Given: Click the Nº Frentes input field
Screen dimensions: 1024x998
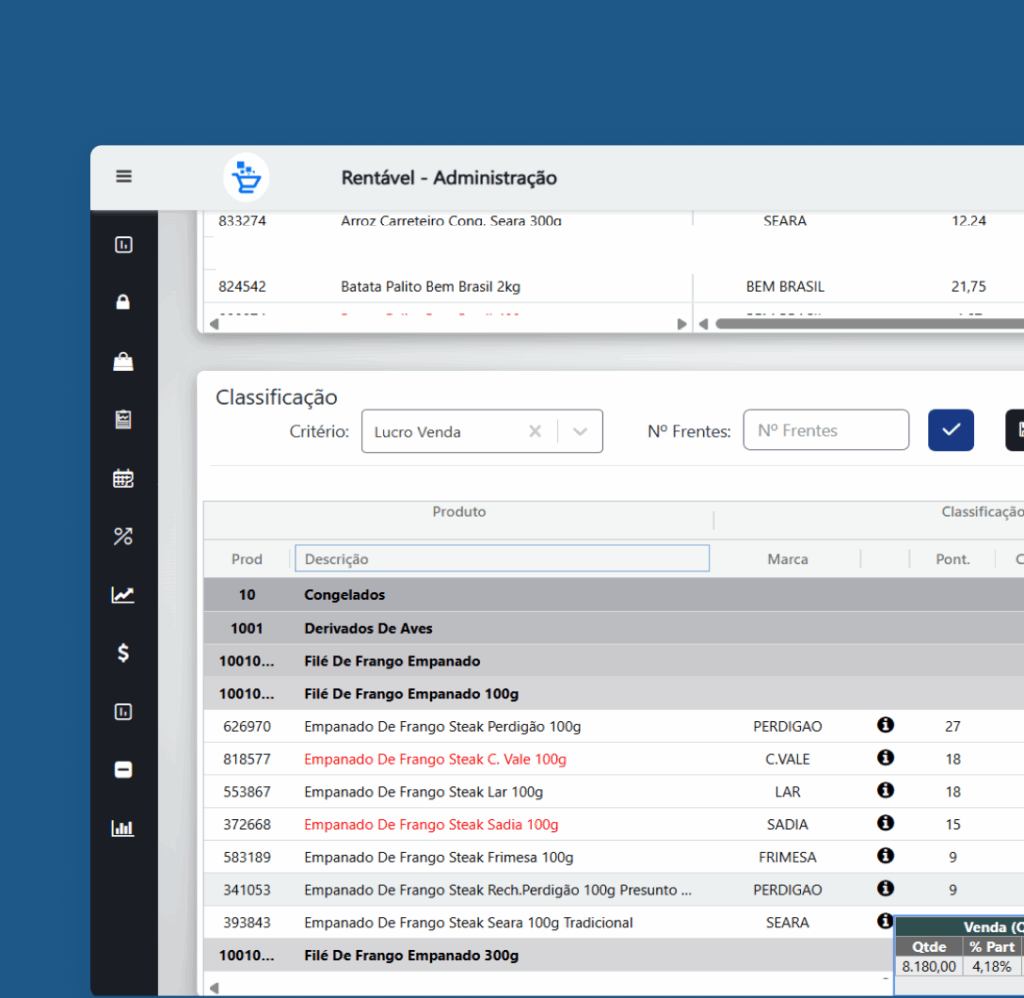Looking at the screenshot, I should (x=825, y=430).
